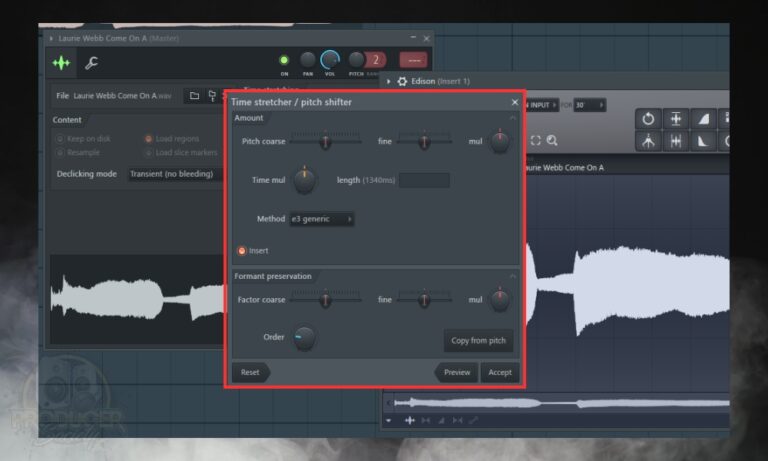768x461 pixels.
Task: Click Edison's zoom to selection brackets icon
Action: (x=535, y=141)
